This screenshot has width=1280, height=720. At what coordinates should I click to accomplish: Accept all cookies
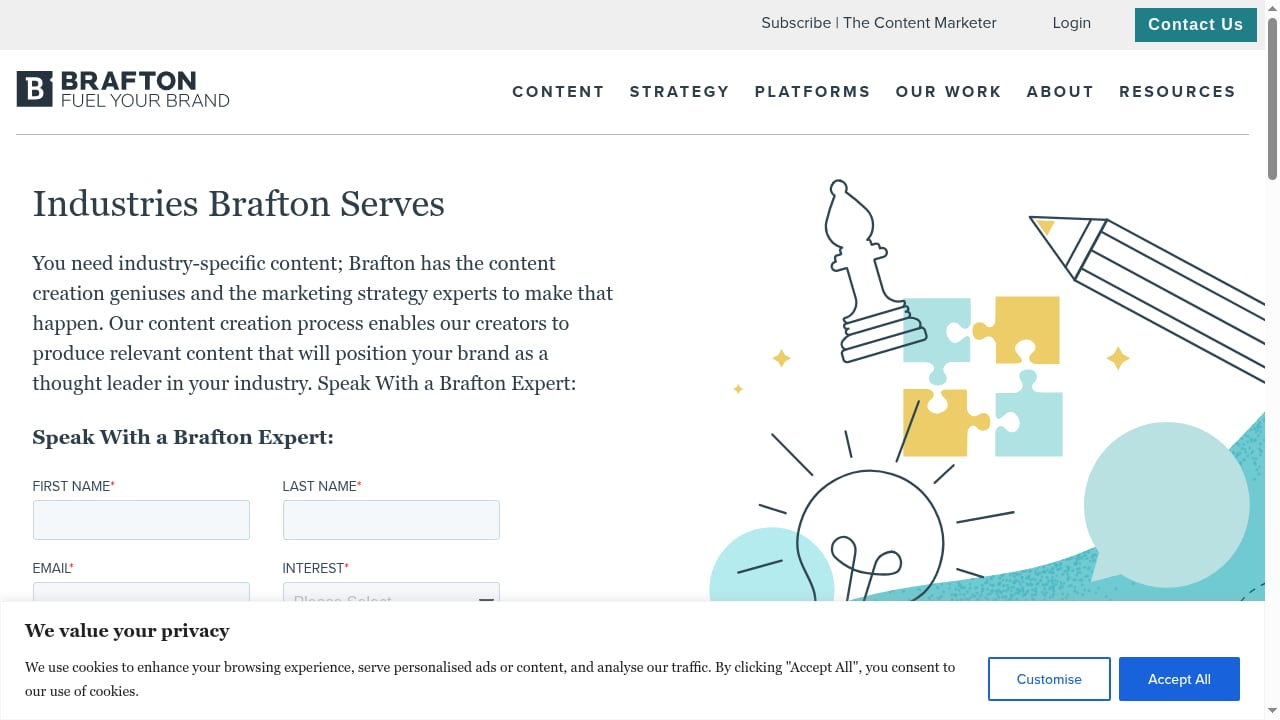pyautogui.click(x=1179, y=679)
